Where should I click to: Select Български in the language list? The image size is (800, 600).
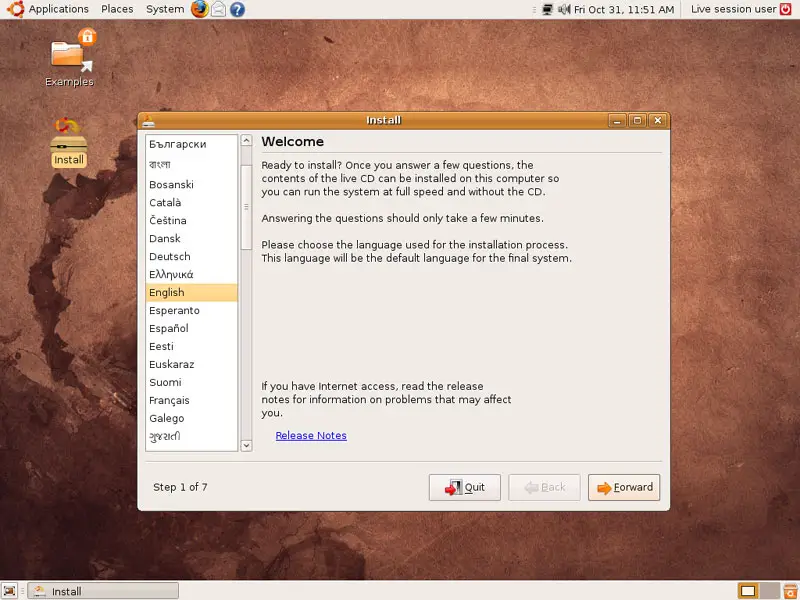pos(192,144)
